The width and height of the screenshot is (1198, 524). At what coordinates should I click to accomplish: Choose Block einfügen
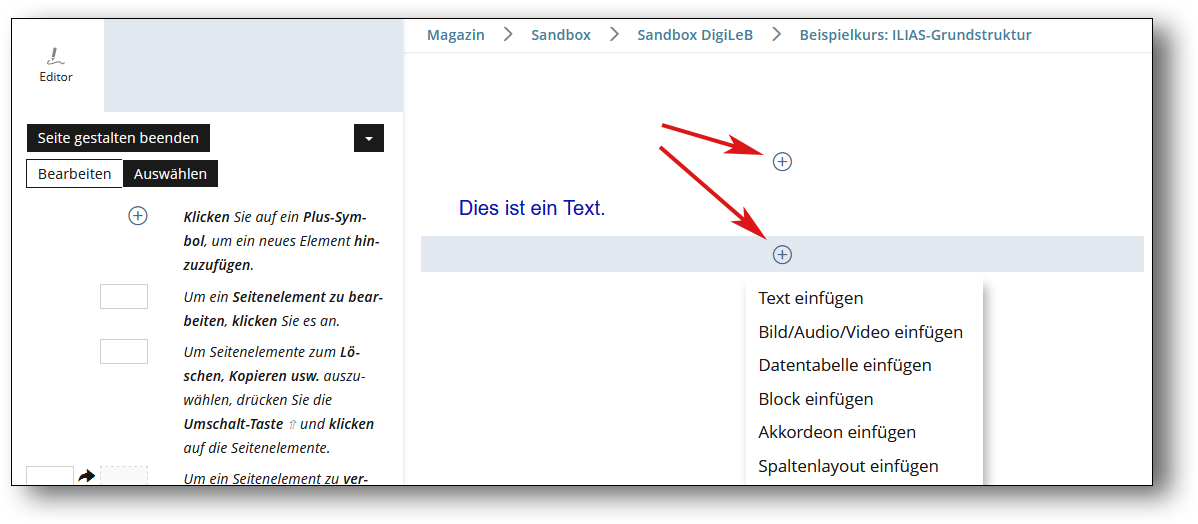coord(815,399)
